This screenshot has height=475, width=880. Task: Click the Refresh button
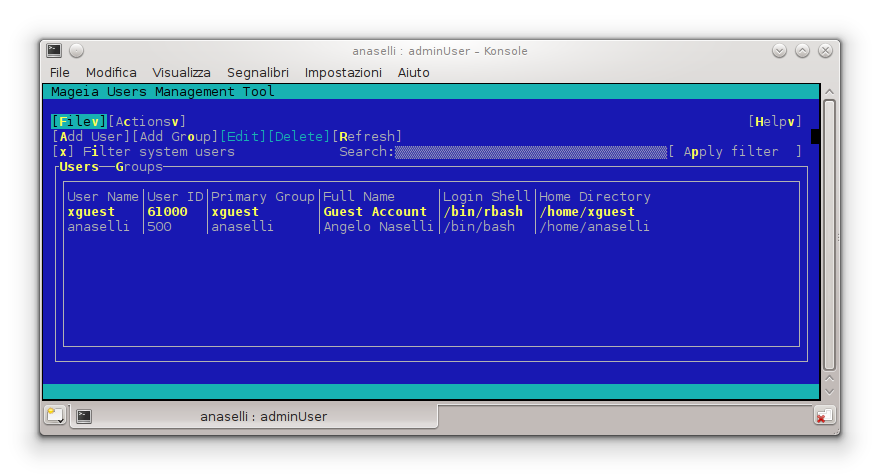click(367, 136)
